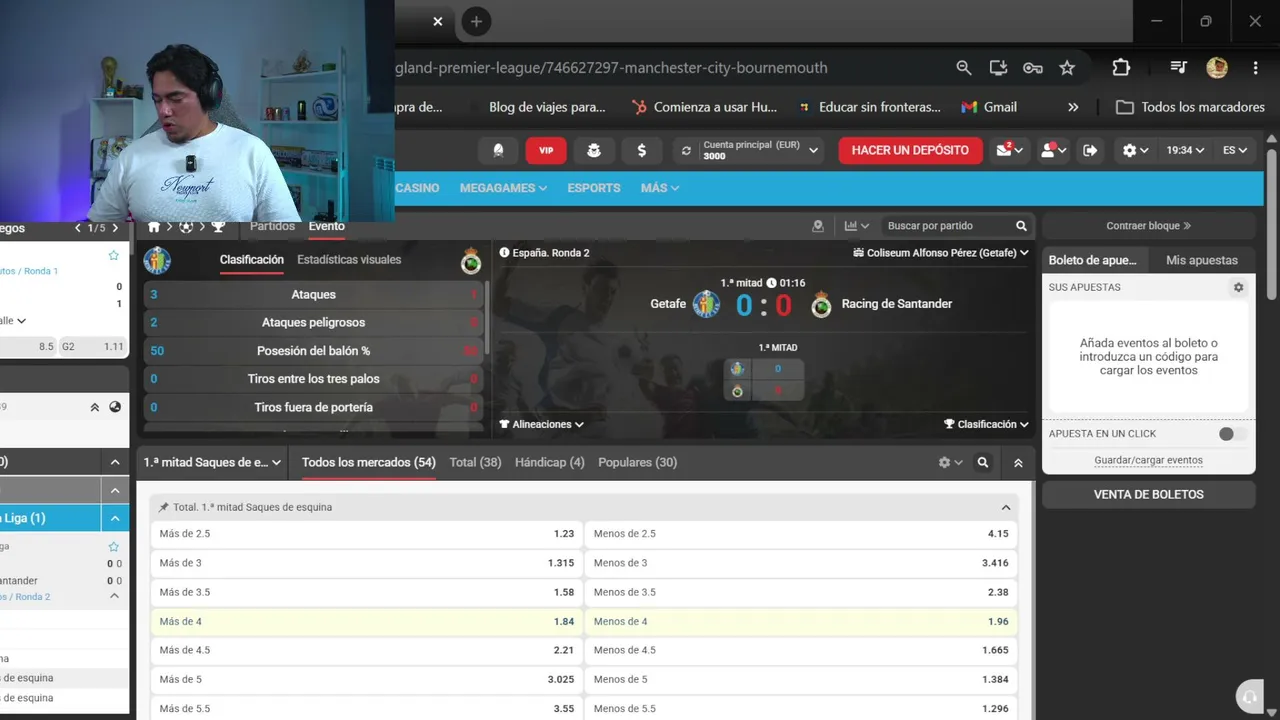The width and height of the screenshot is (1280, 720).
Task: Open the MEGAGAMES menu
Action: [x=503, y=188]
